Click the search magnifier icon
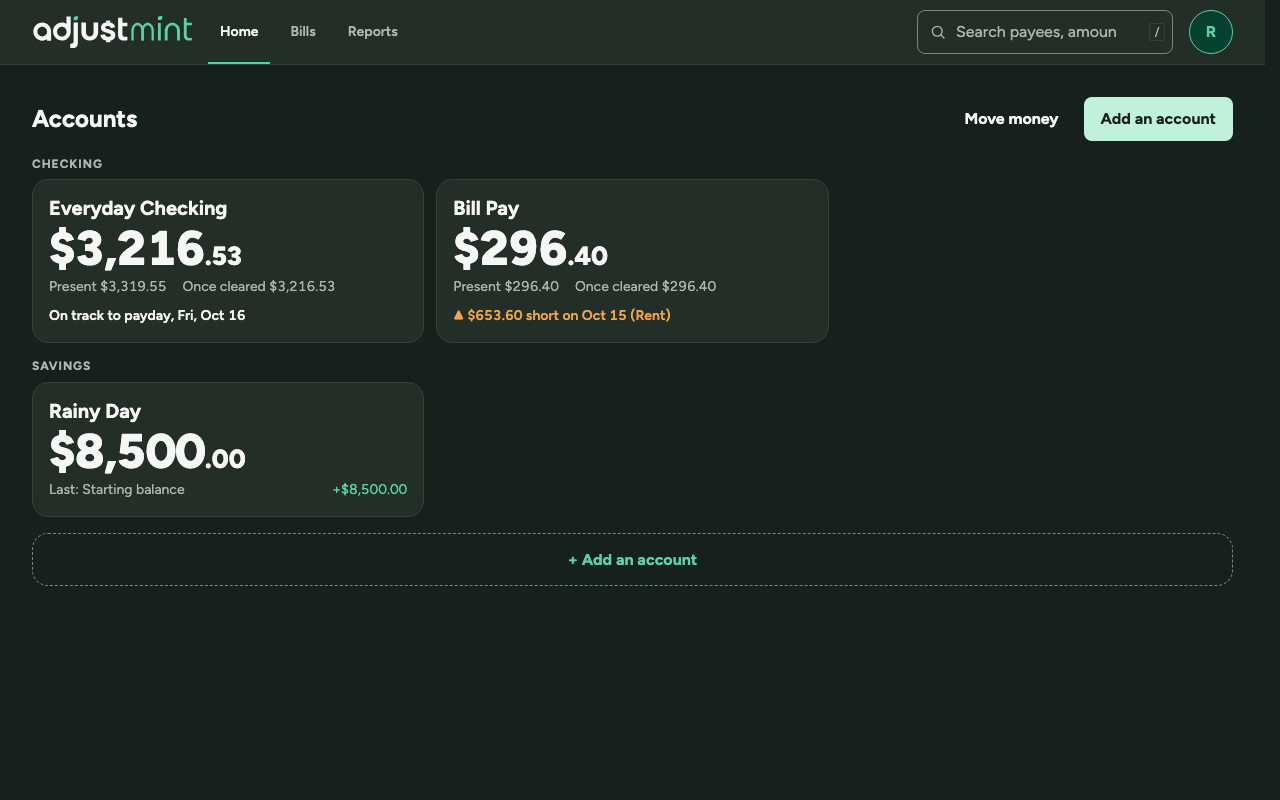The width and height of the screenshot is (1280, 800). (x=938, y=32)
